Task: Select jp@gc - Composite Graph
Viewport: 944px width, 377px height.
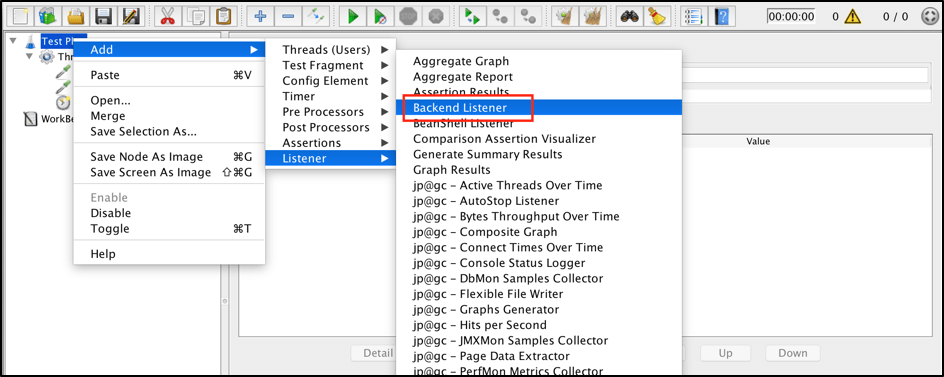Action: 539,232
